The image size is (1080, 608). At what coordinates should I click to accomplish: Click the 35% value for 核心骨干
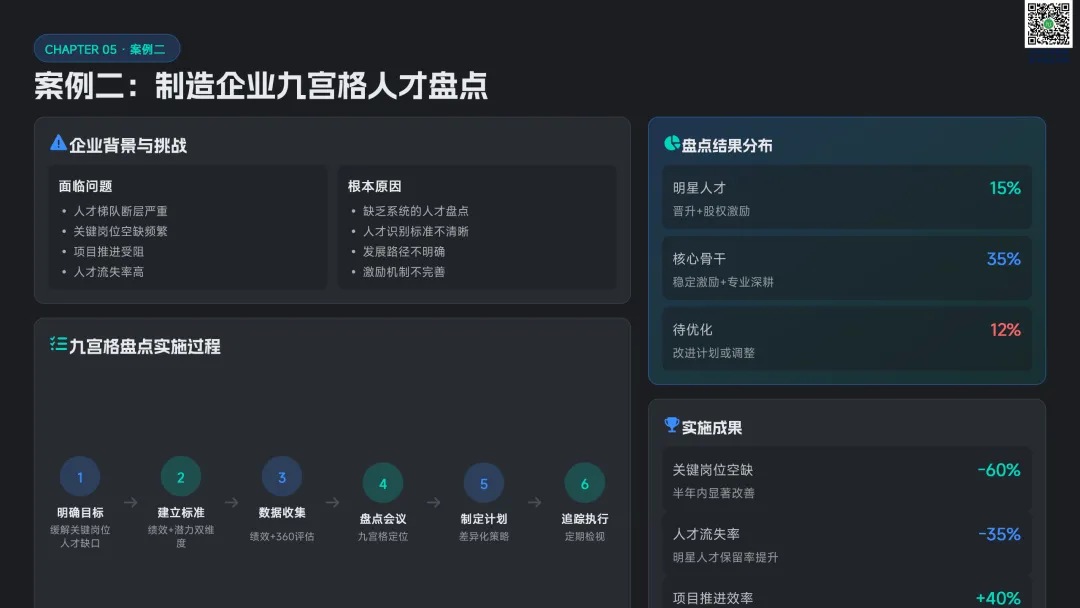click(1004, 259)
